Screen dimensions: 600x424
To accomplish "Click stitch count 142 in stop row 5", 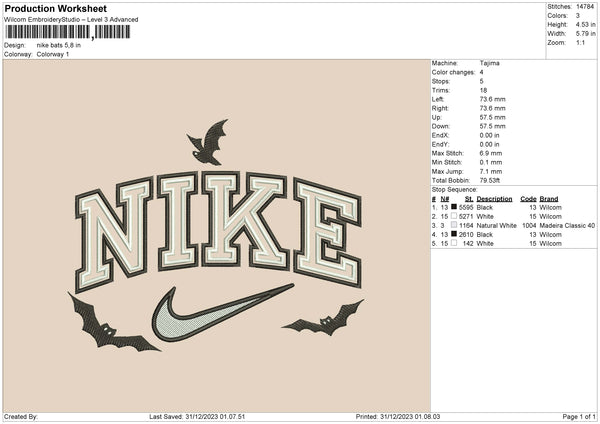I will tap(468, 243).
